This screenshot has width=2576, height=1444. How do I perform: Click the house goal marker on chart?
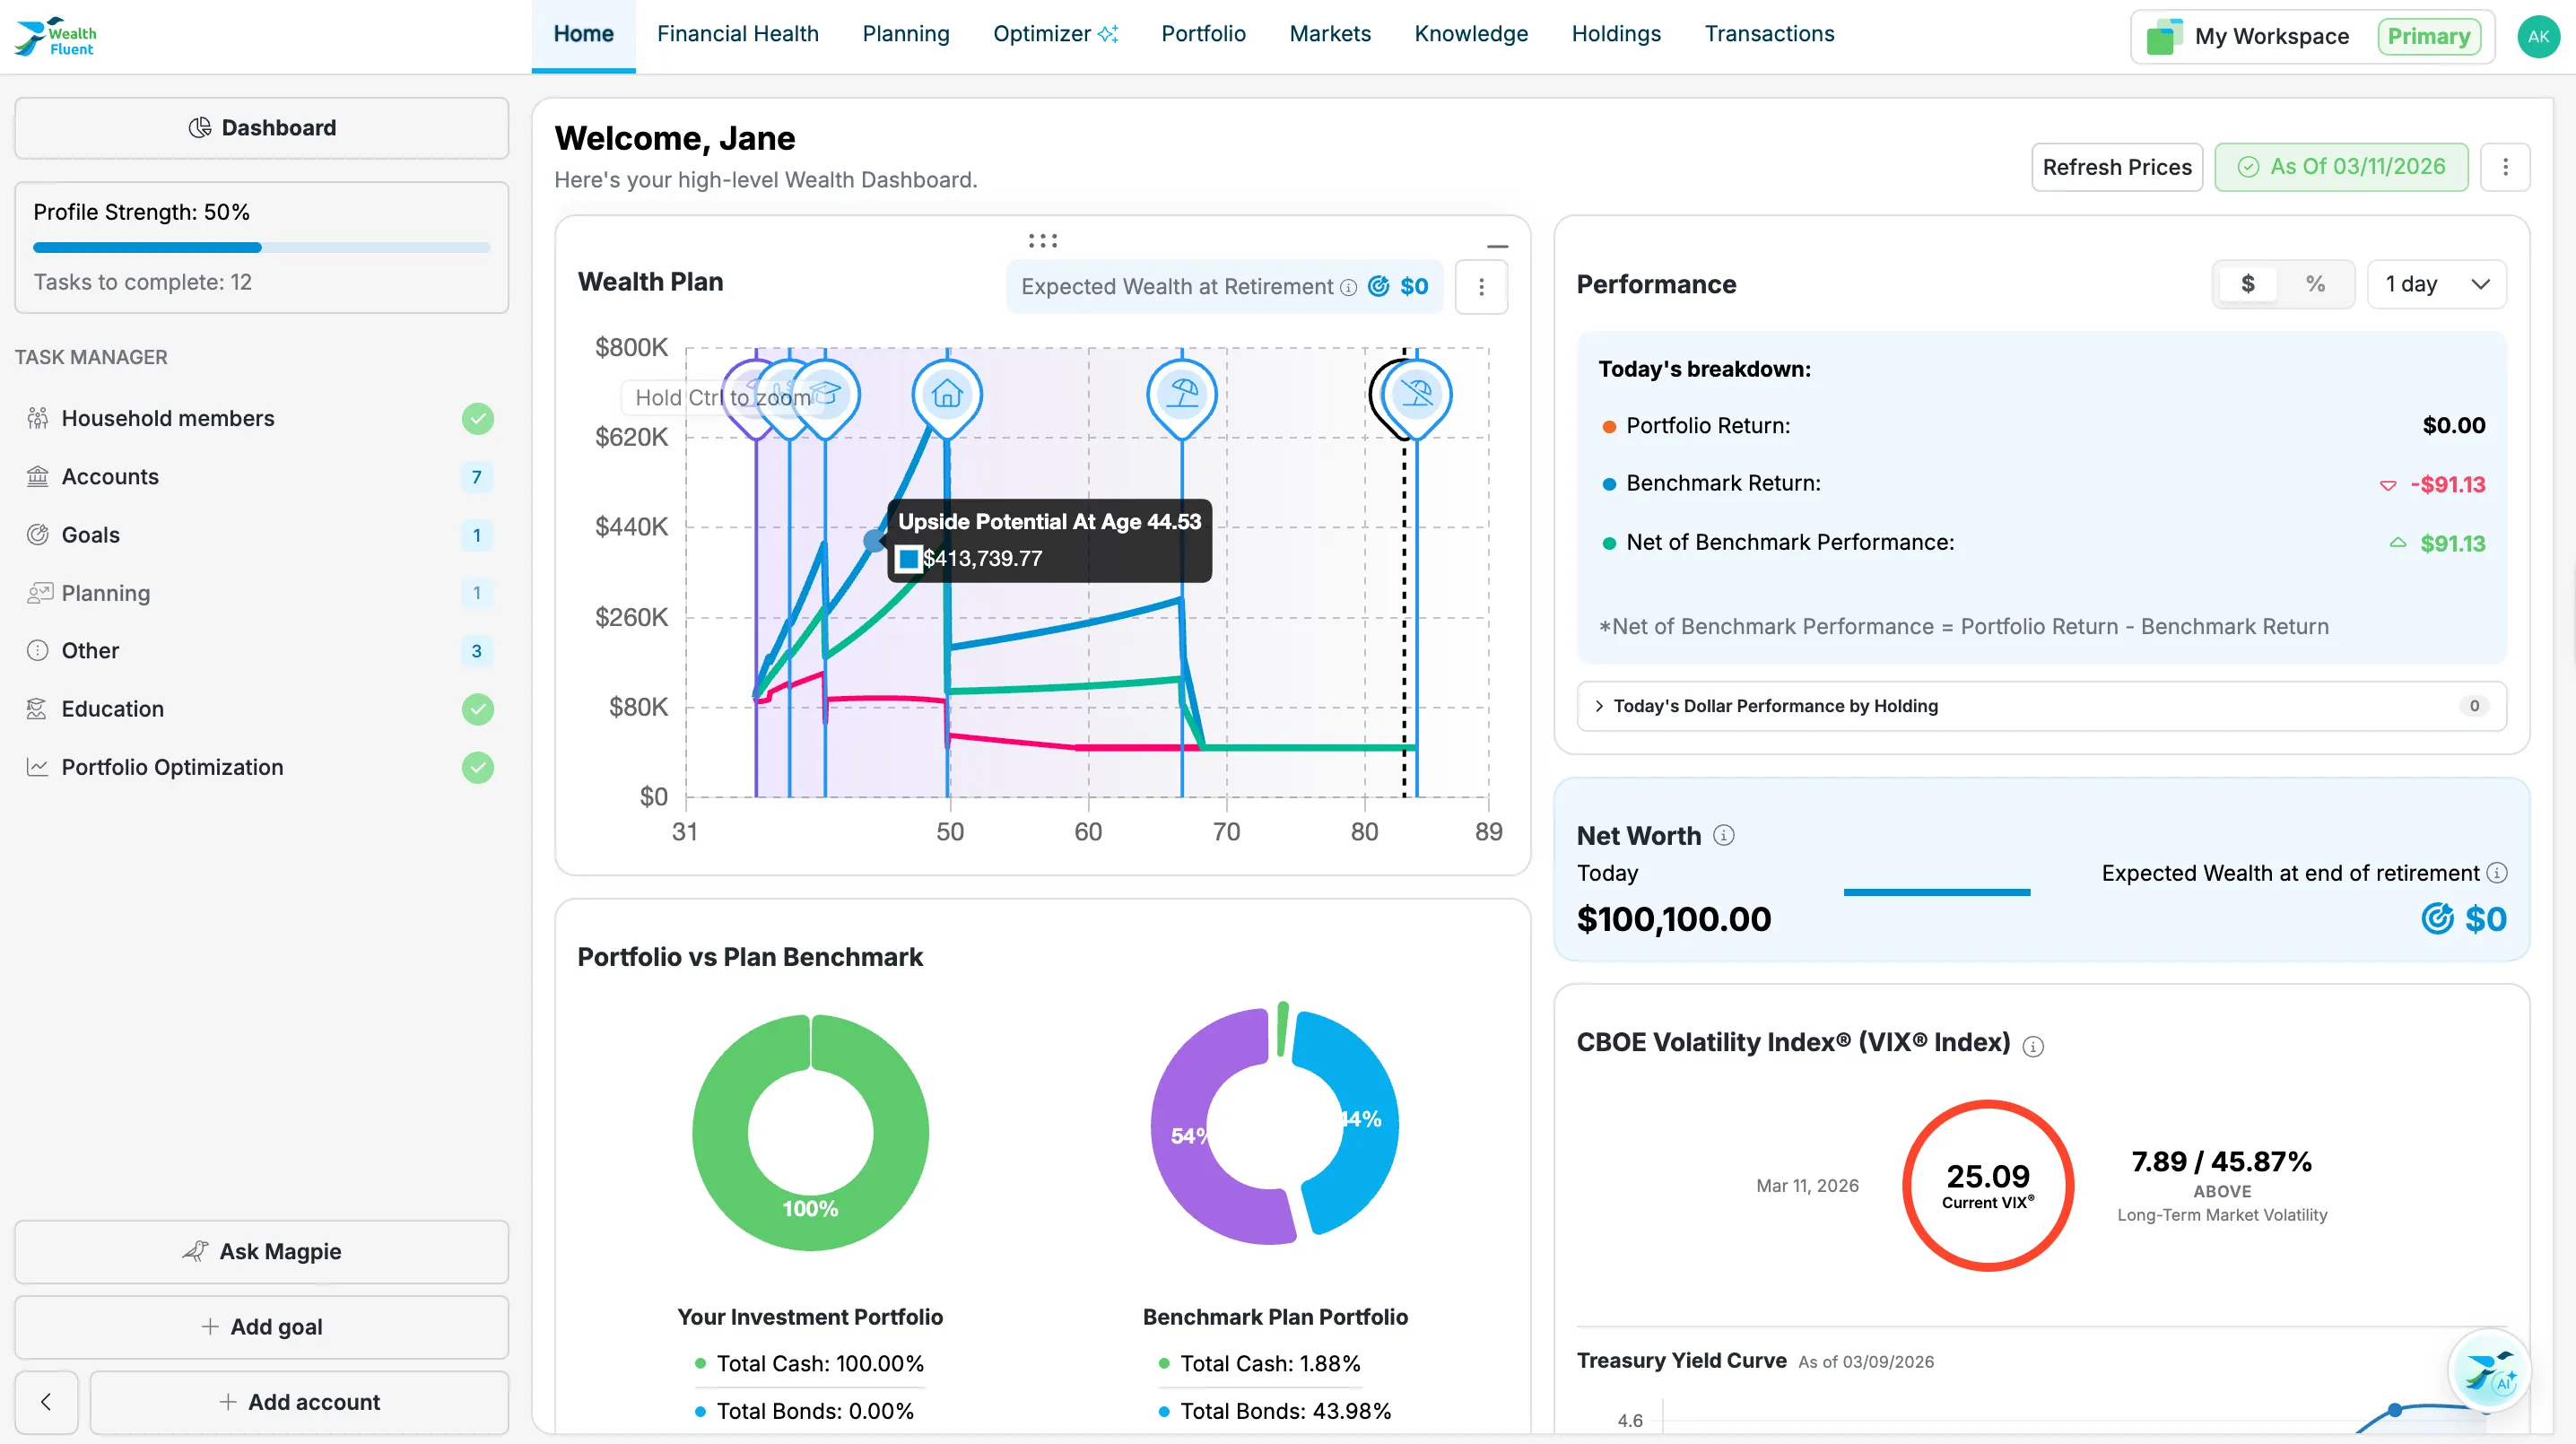946,394
